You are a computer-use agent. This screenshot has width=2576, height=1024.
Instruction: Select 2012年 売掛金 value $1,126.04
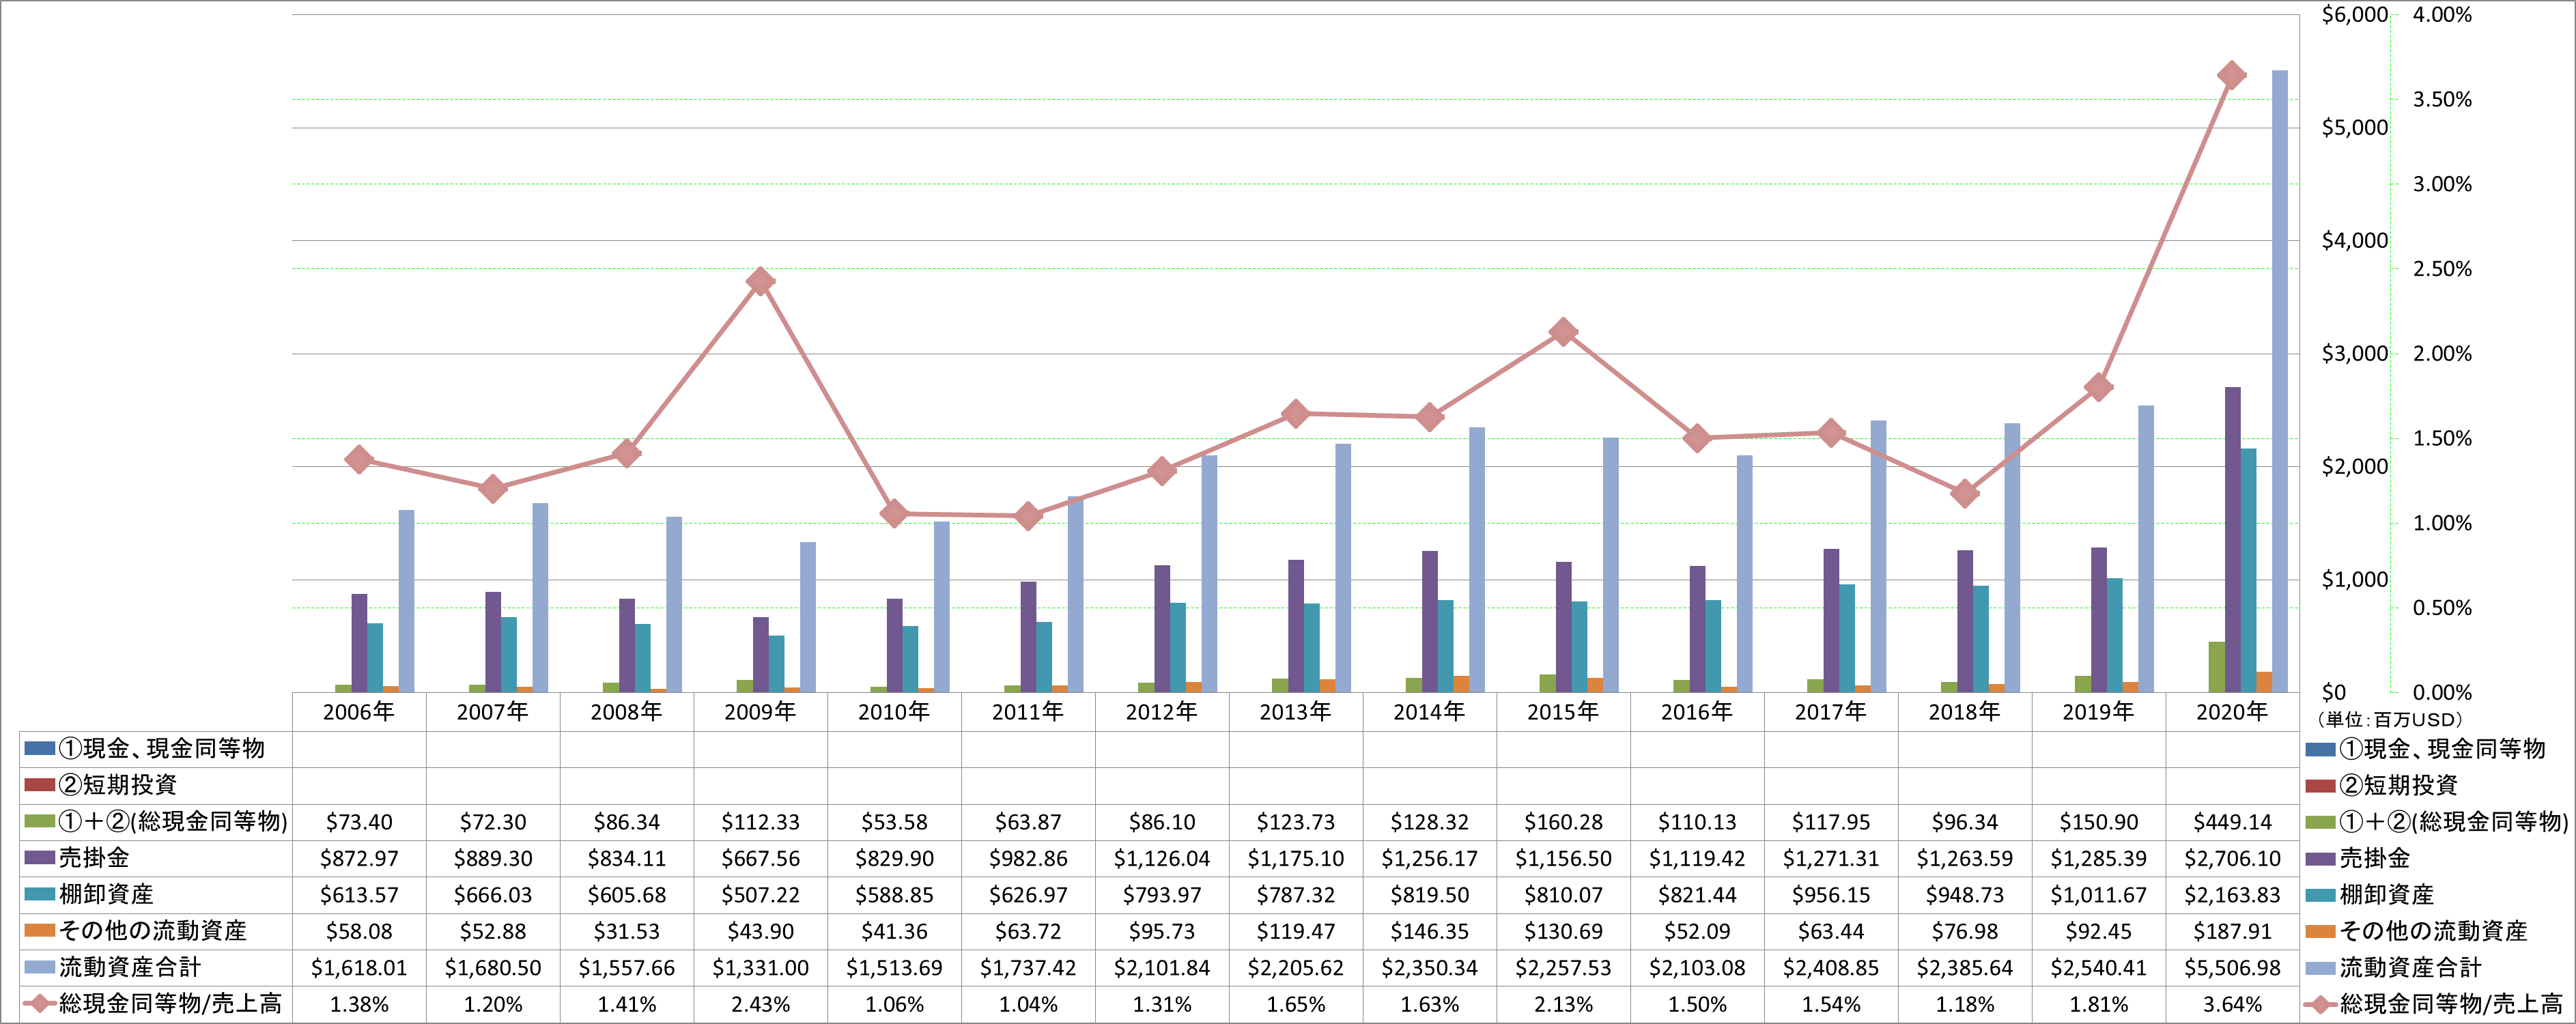coord(1162,859)
